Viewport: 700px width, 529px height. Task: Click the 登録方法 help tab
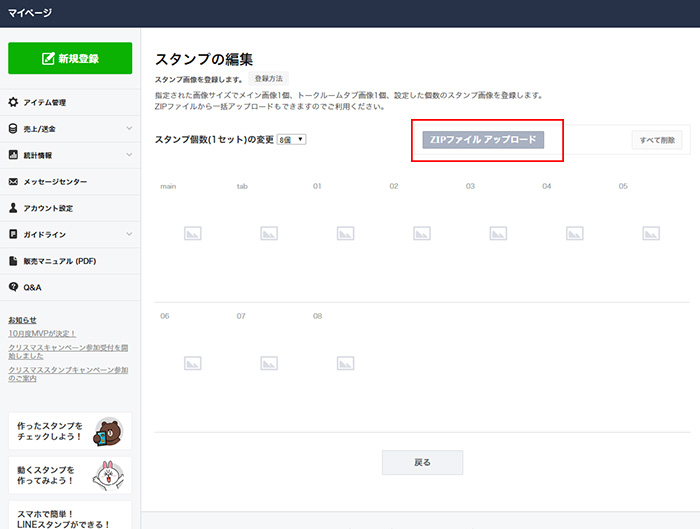[269, 78]
